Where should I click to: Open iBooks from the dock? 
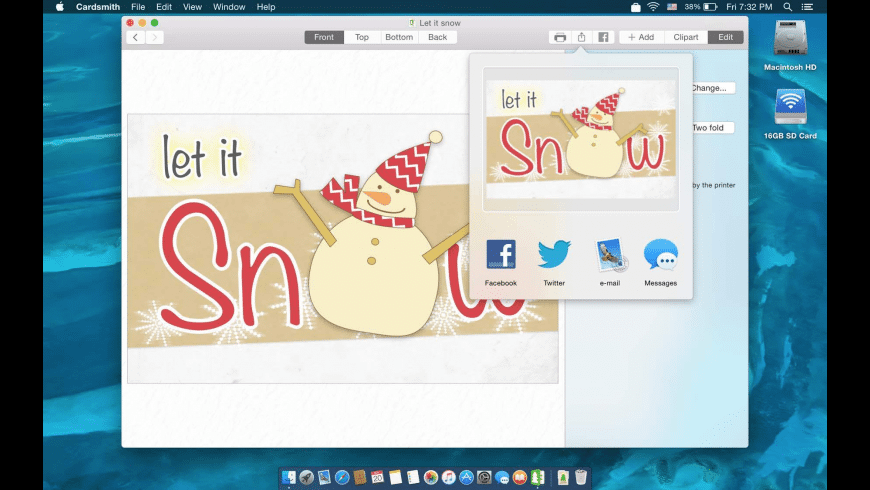click(519, 477)
